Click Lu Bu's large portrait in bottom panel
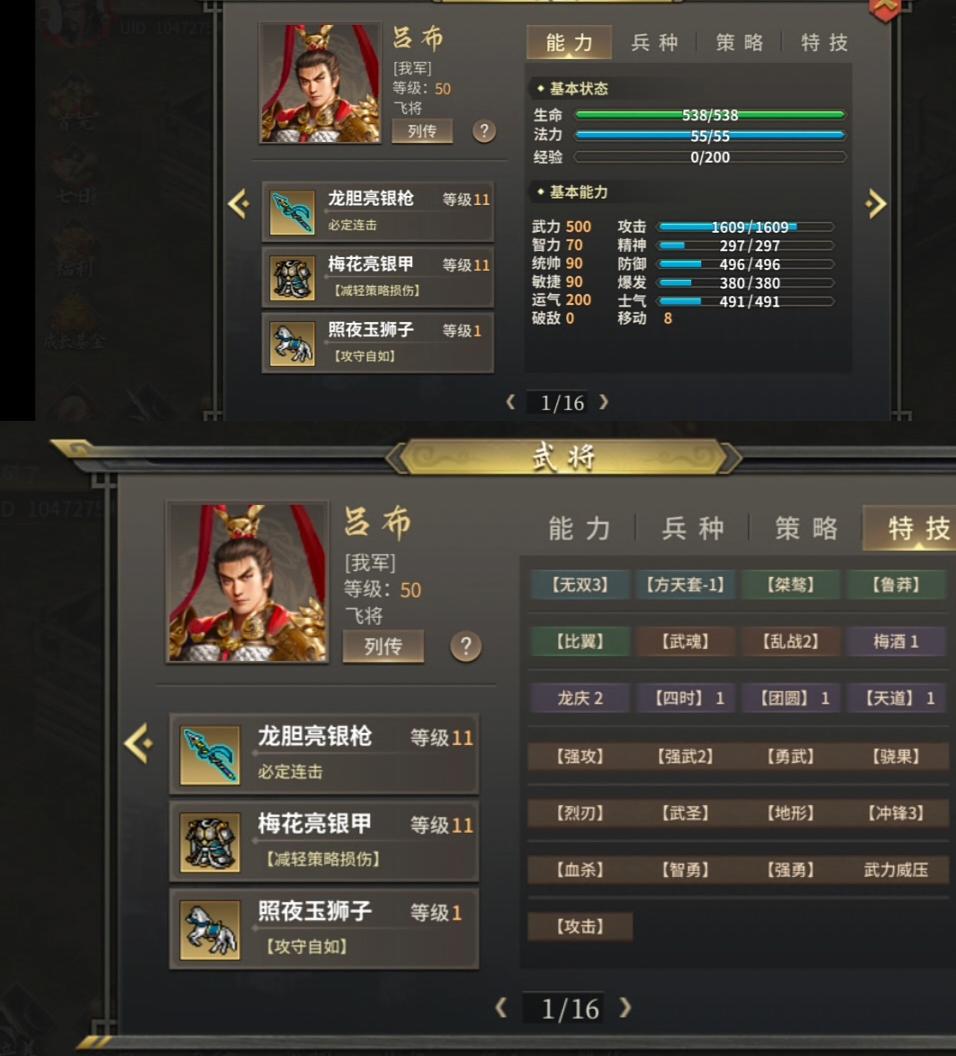This screenshot has height=1056, width=956. coord(248,583)
